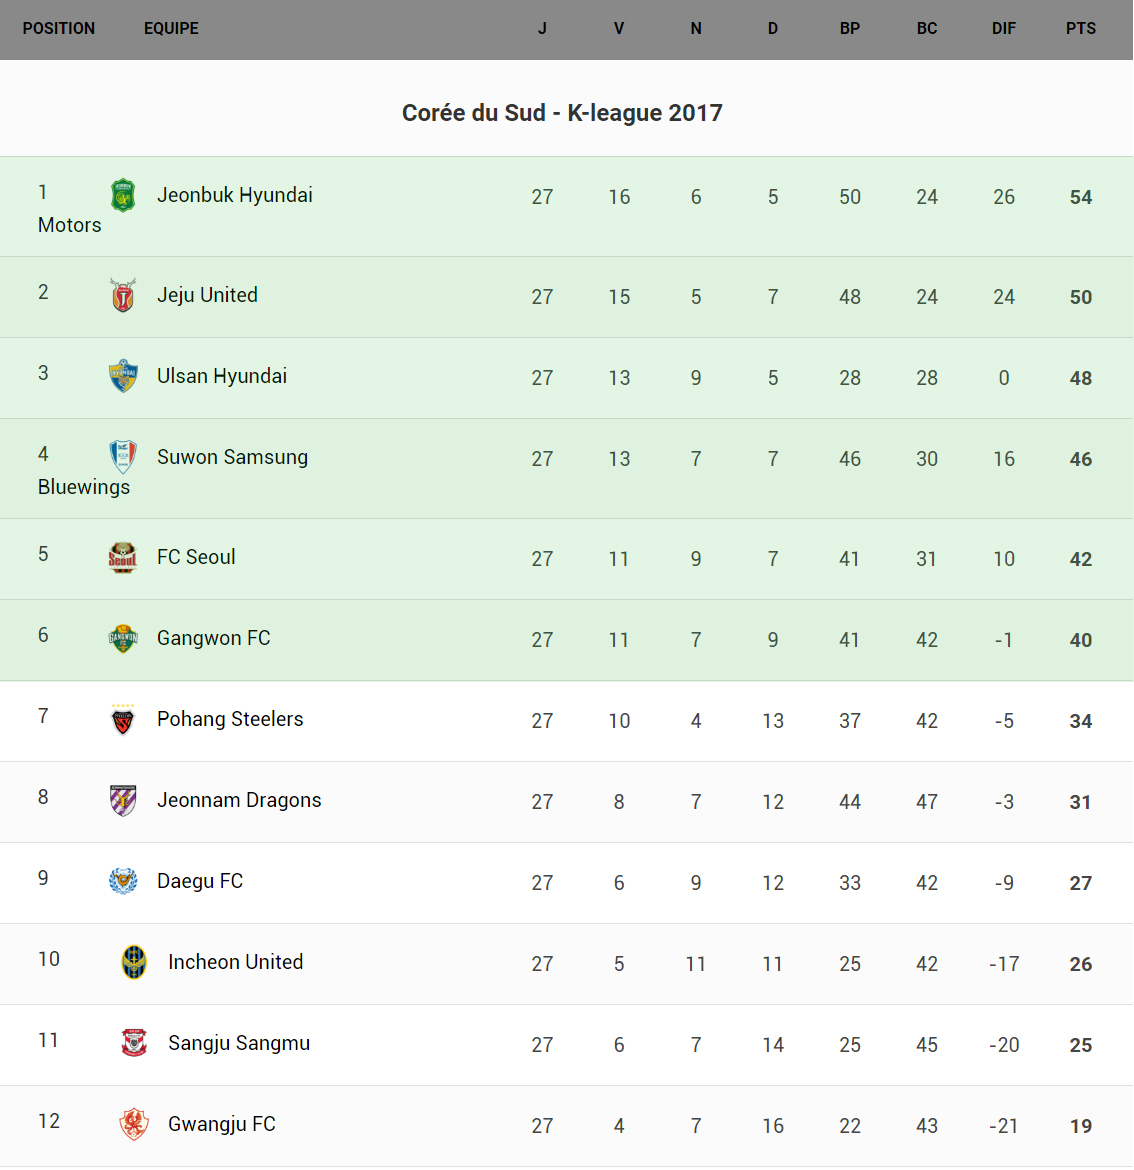Viewport: 1134px width, 1170px height.
Task: Click the Jeonbuk Hyundai club crest
Action: (123, 196)
